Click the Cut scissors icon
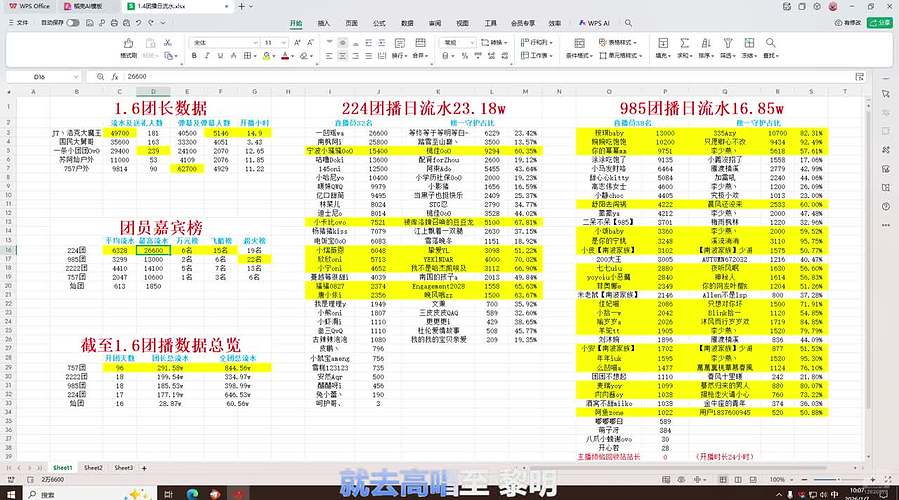899x500 pixels. [167, 43]
